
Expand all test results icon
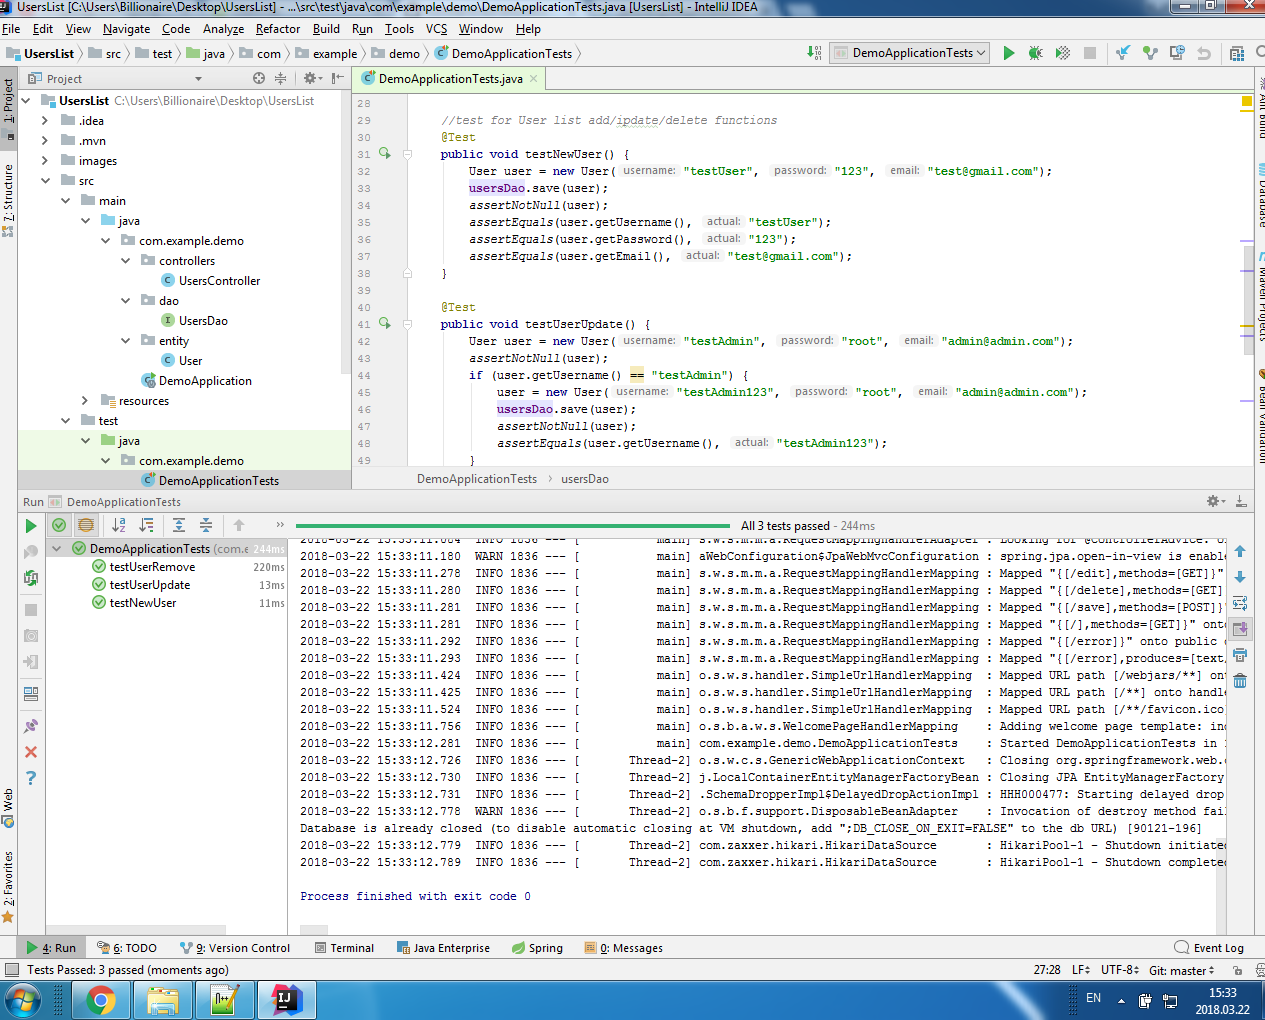click(179, 525)
